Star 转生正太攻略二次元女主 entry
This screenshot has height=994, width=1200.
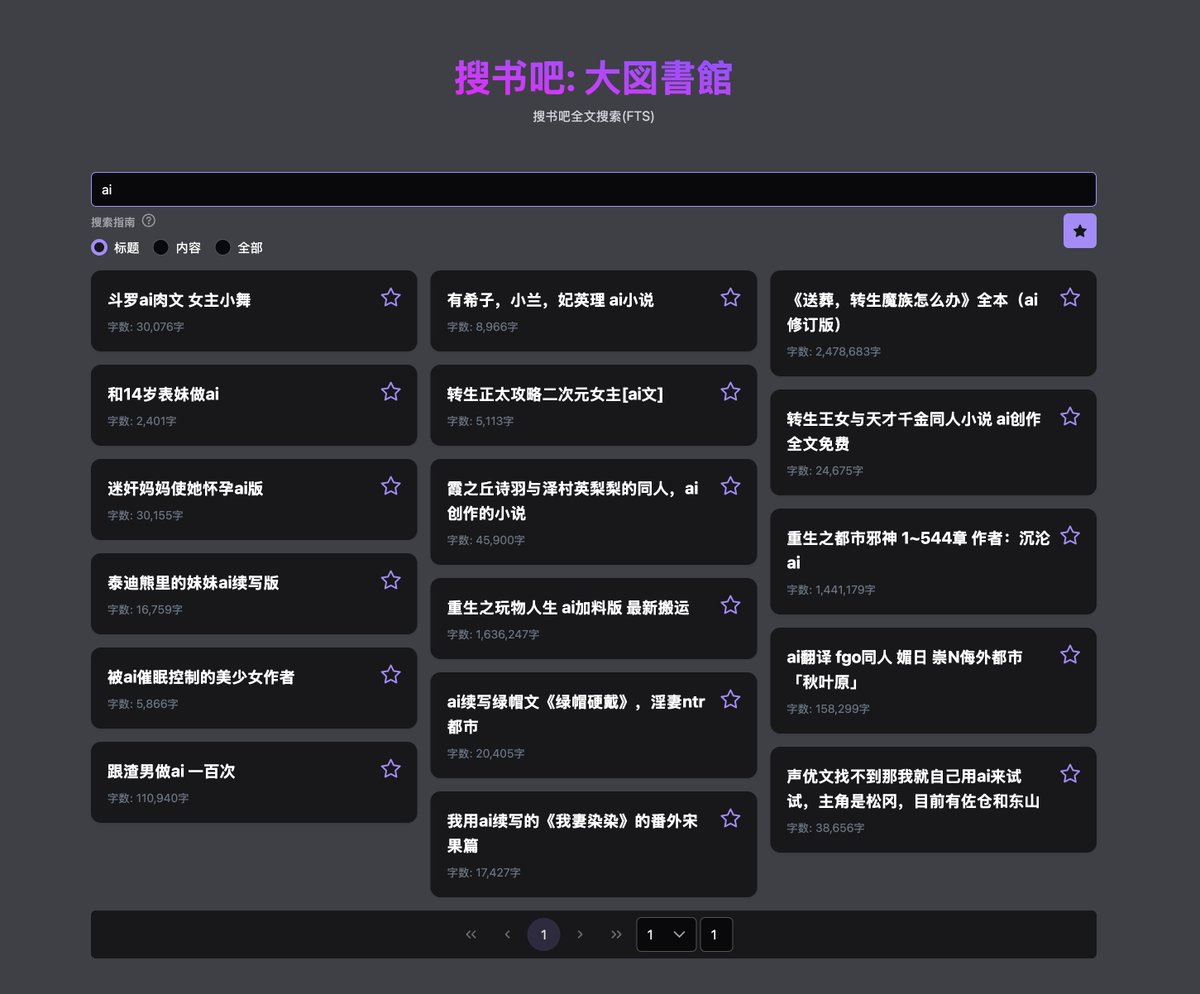pyautogui.click(x=730, y=392)
